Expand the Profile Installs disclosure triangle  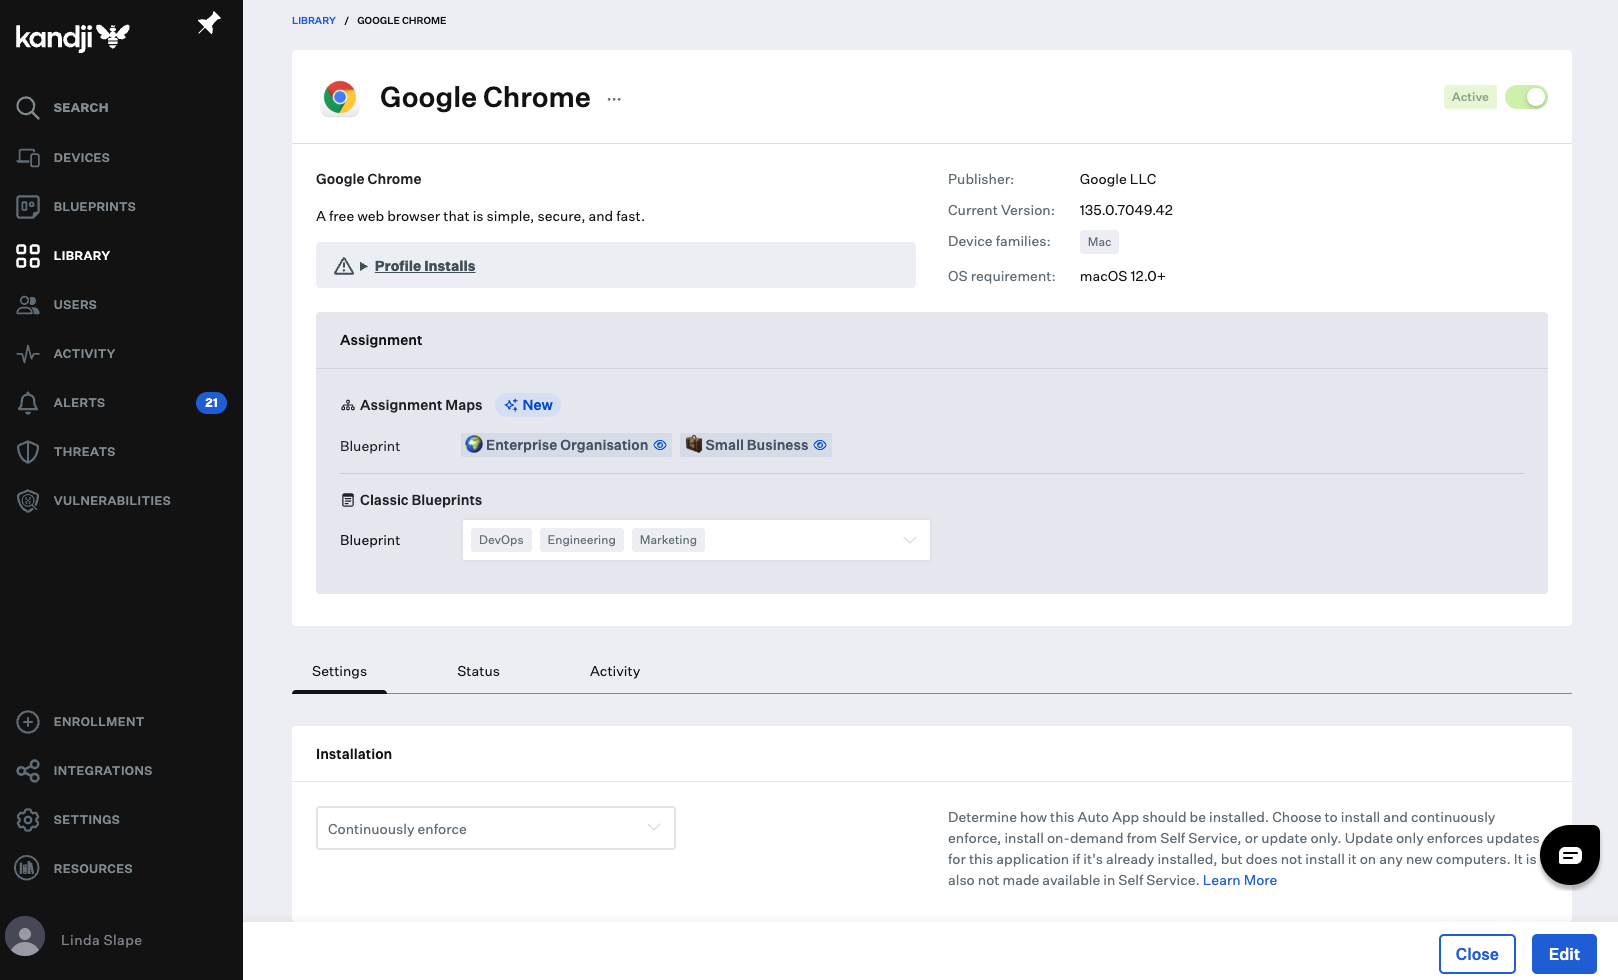point(364,266)
